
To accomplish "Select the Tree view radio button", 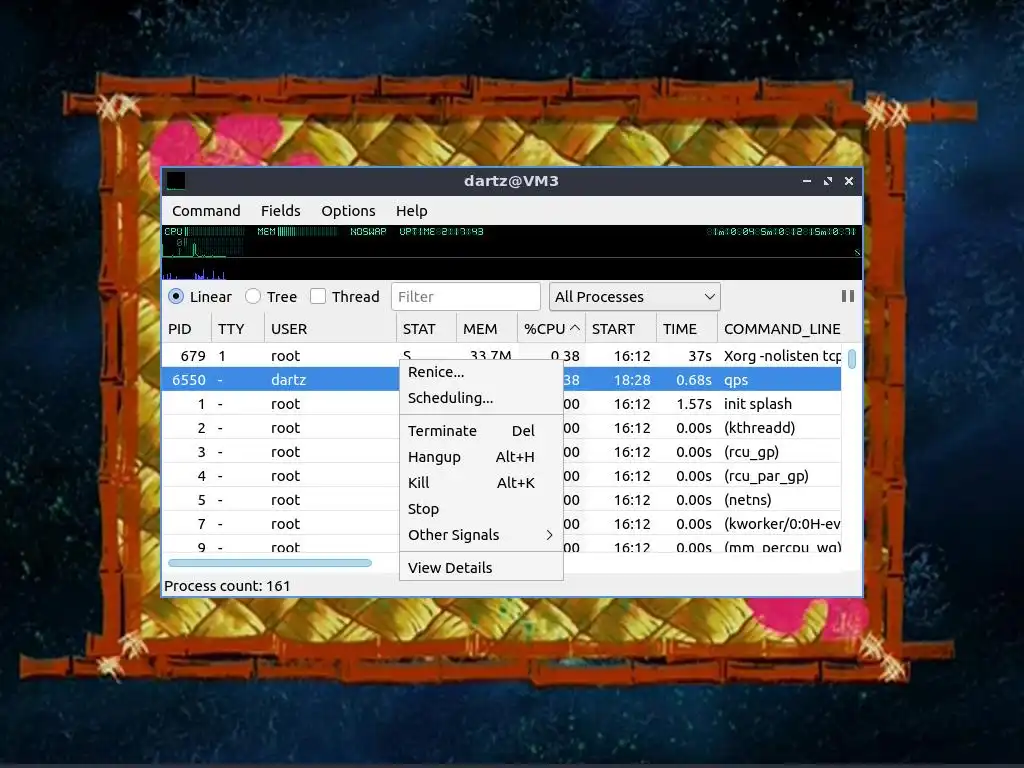I will [x=253, y=296].
